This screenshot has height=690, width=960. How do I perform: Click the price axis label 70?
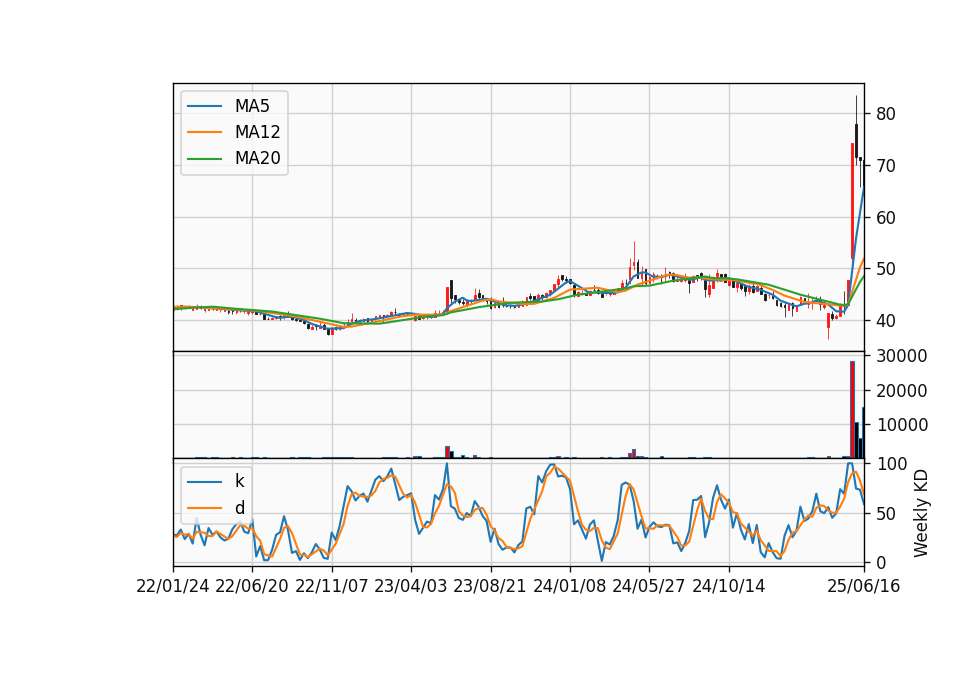(x=886, y=166)
